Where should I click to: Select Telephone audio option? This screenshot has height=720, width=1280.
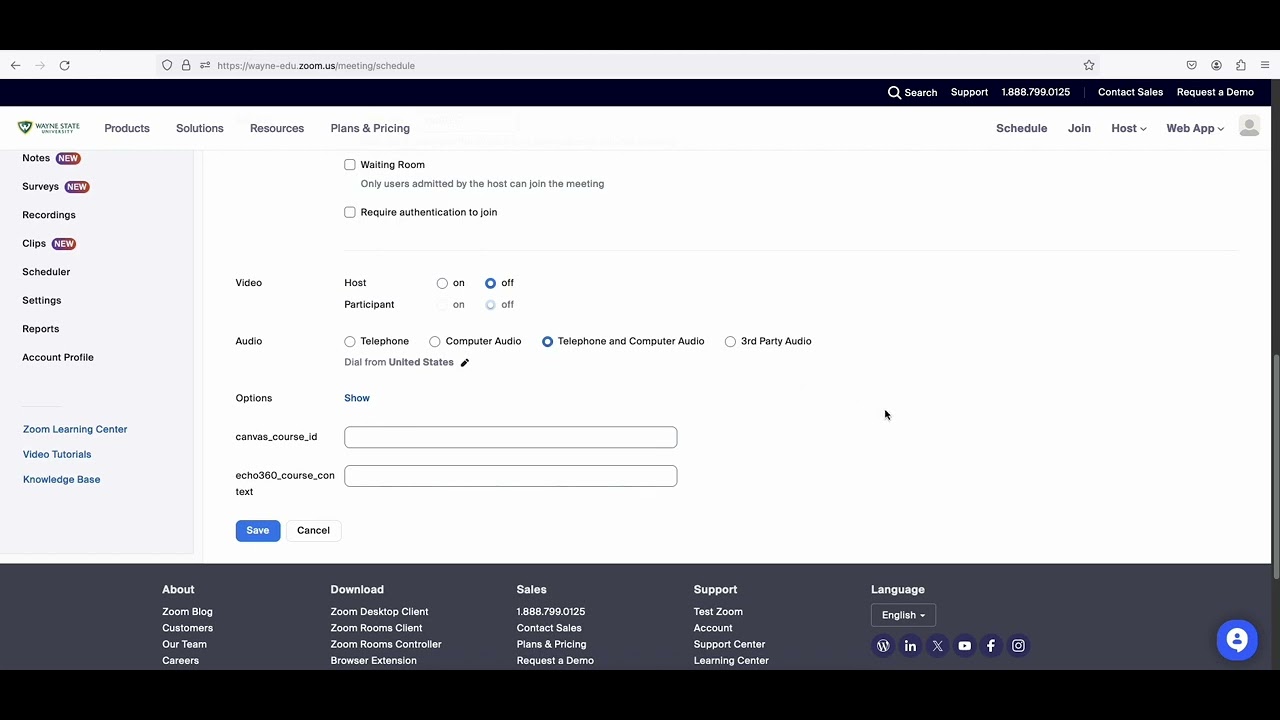(x=350, y=342)
